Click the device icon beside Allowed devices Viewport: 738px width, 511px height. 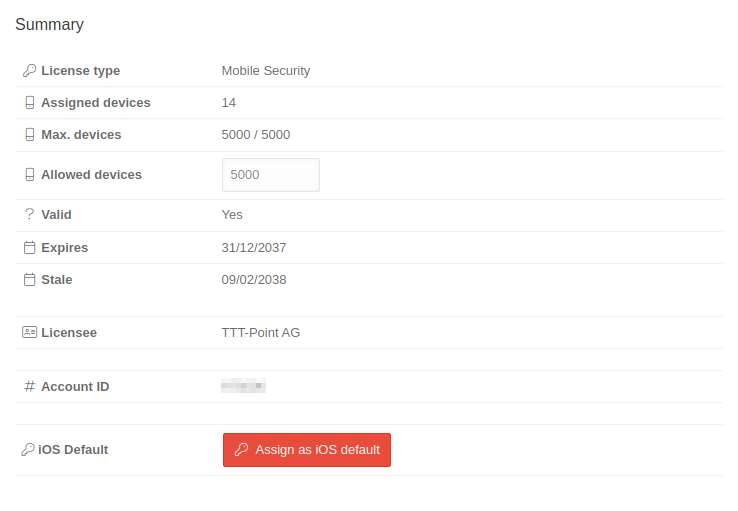[x=29, y=175]
